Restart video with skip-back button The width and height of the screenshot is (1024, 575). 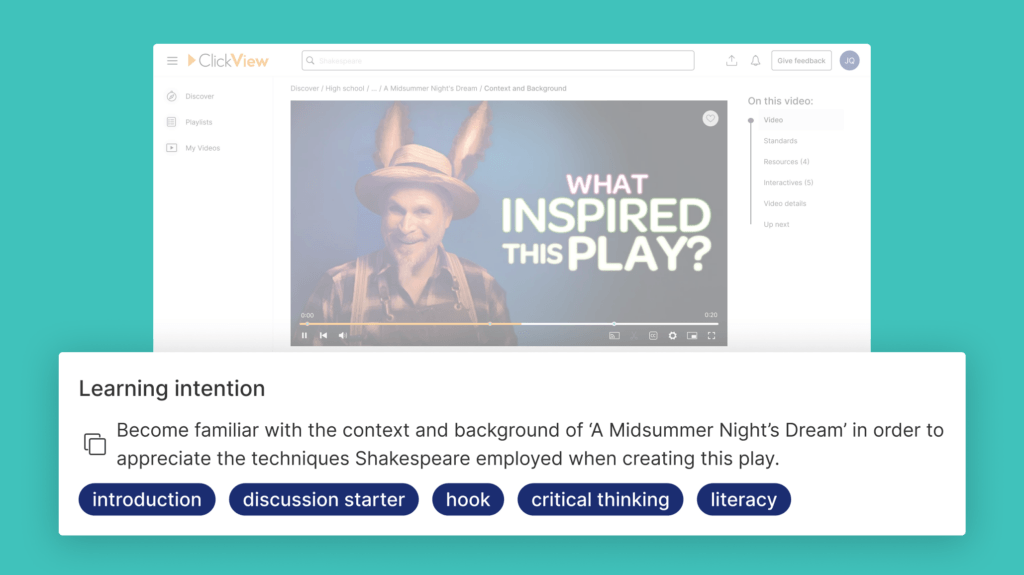click(323, 336)
